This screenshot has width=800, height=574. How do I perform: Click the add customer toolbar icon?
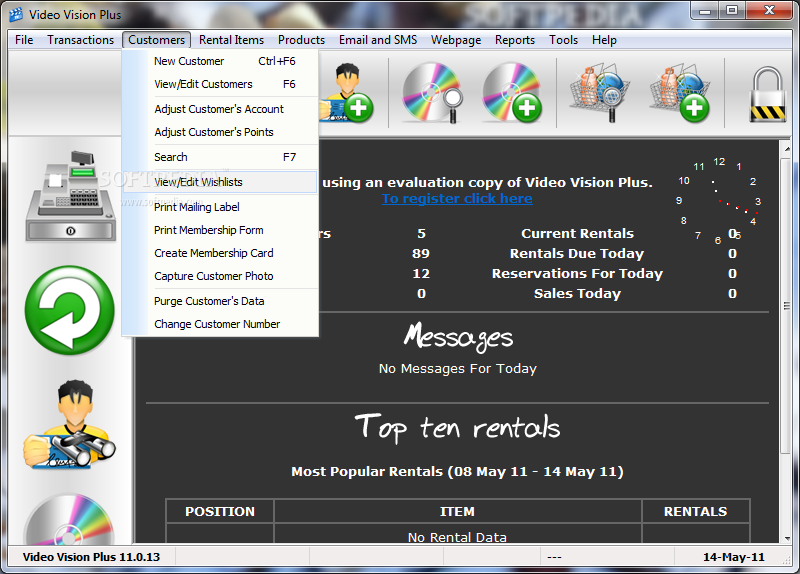(x=347, y=93)
